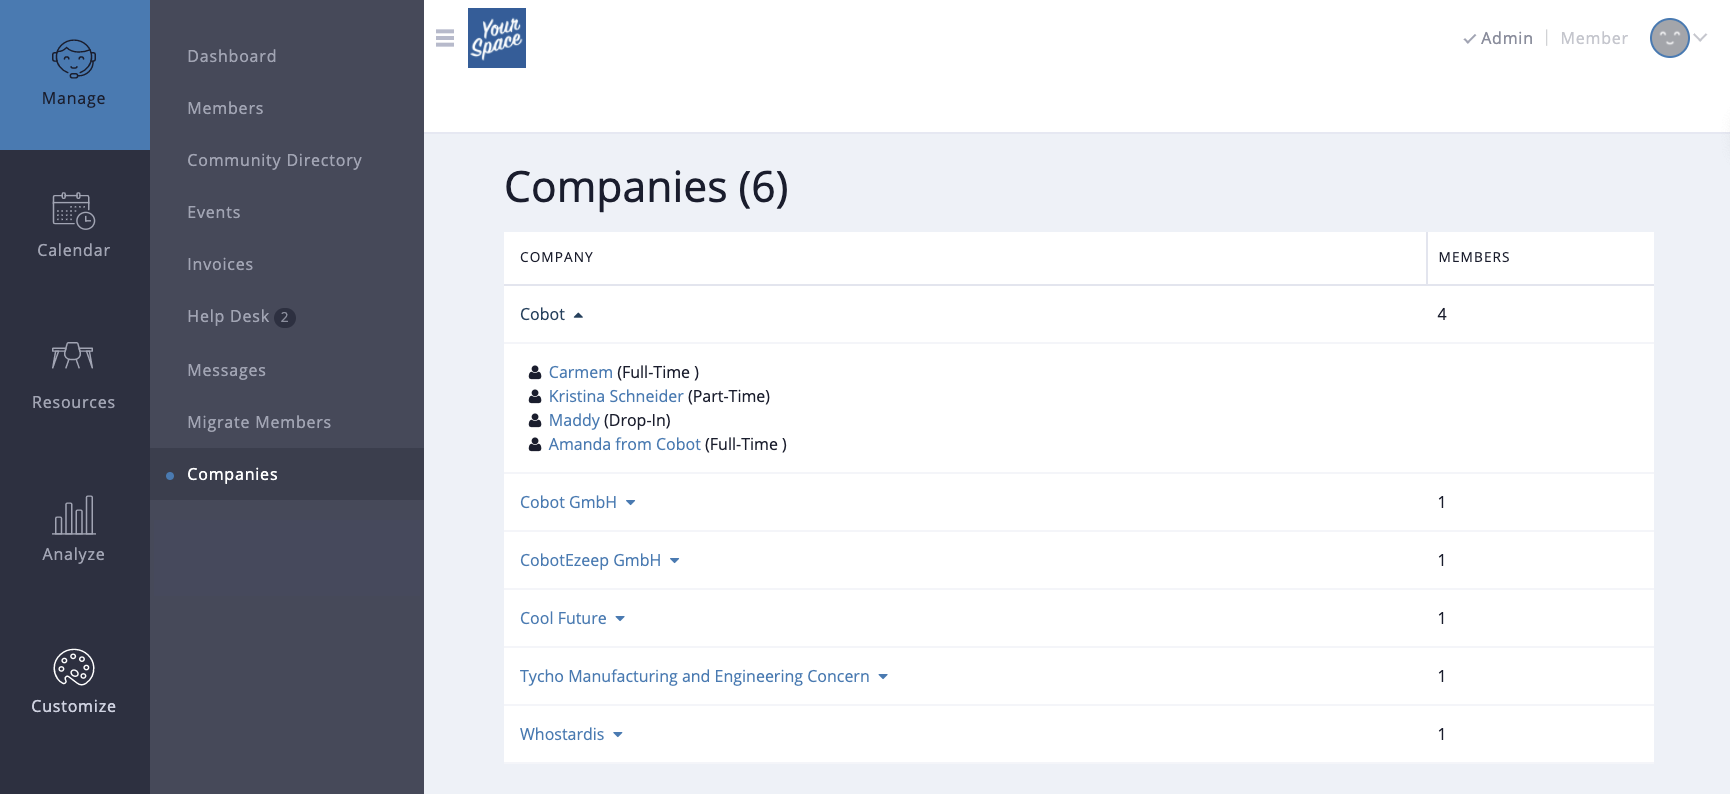Switch to Member view
1730x794 pixels.
tap(1594, 38)
